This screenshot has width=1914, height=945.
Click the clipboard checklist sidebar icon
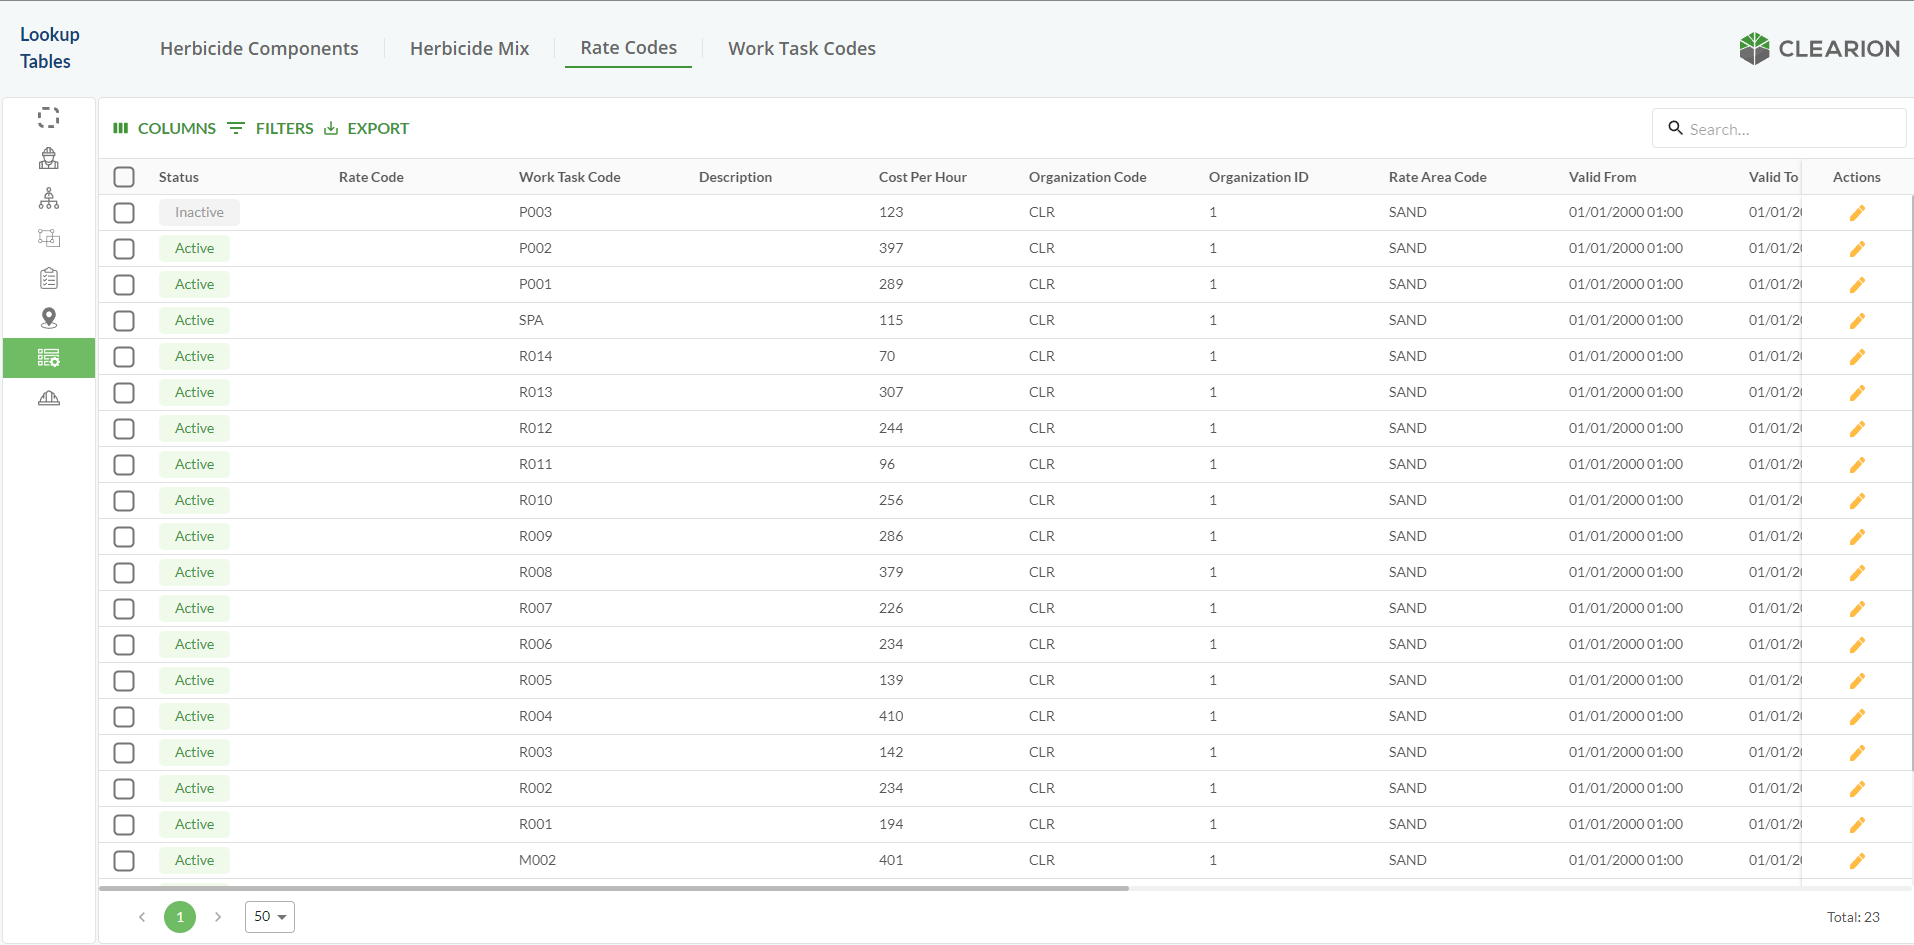[48, 278]
